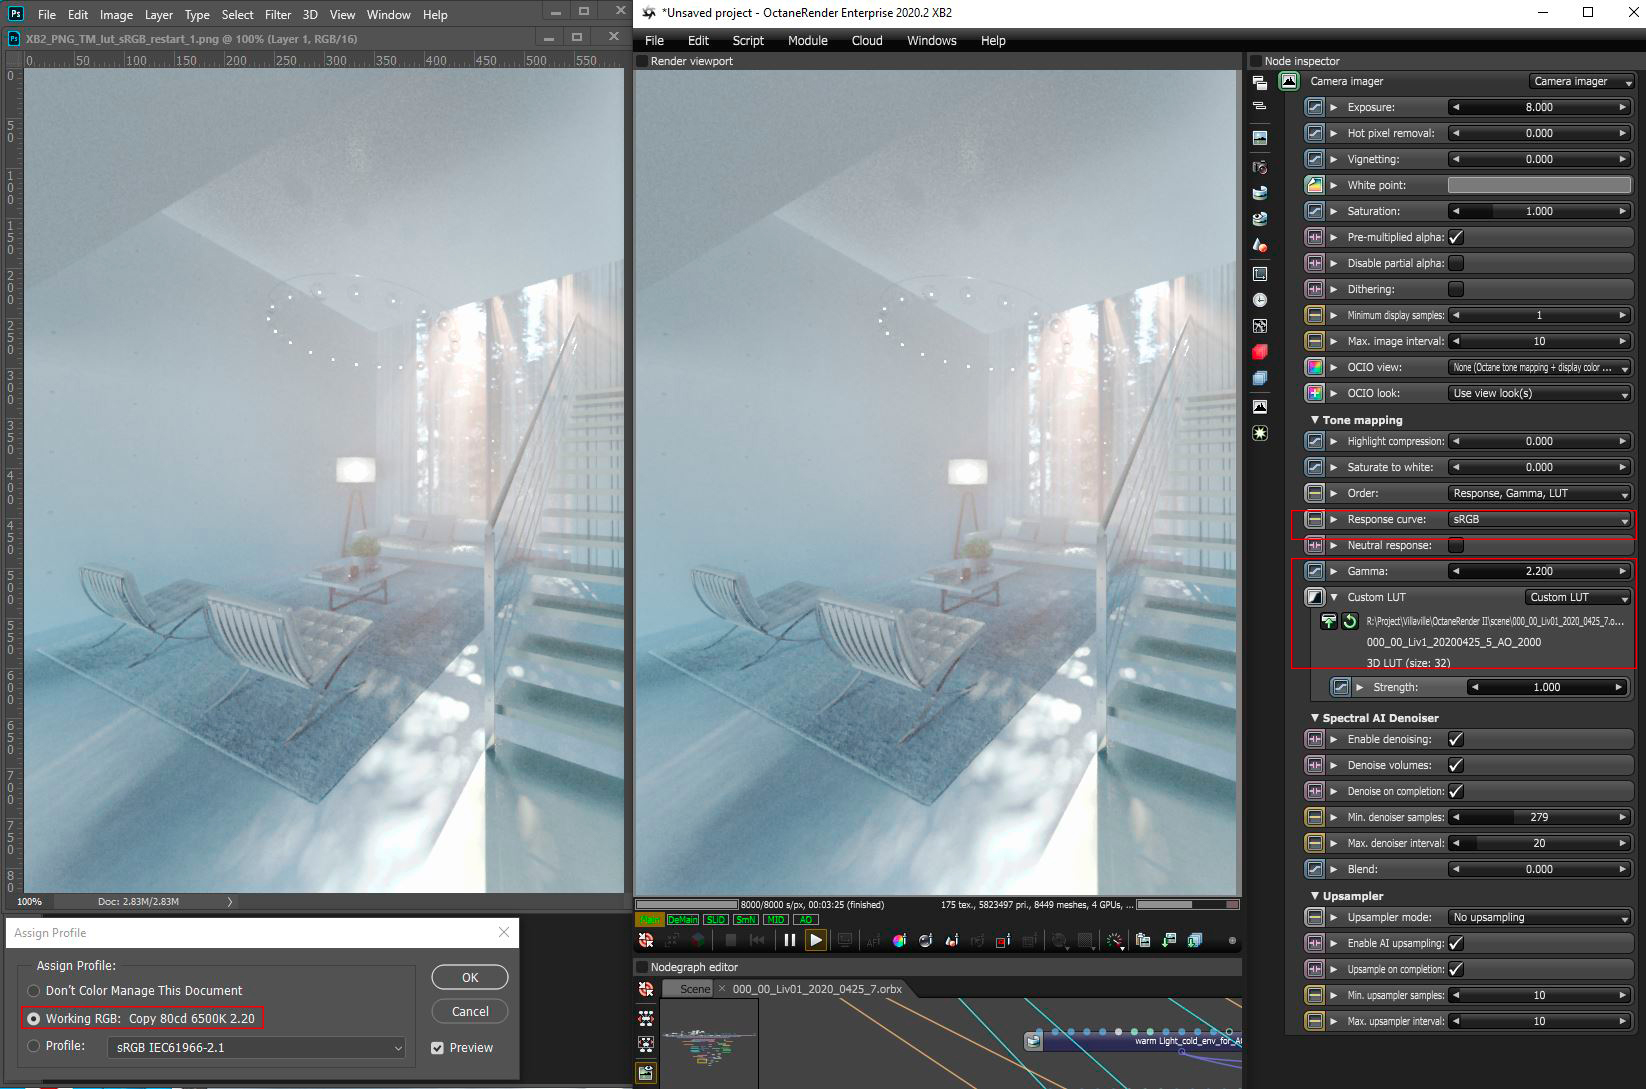Enable the Dithering checkbox

(x=1456, y=289)
